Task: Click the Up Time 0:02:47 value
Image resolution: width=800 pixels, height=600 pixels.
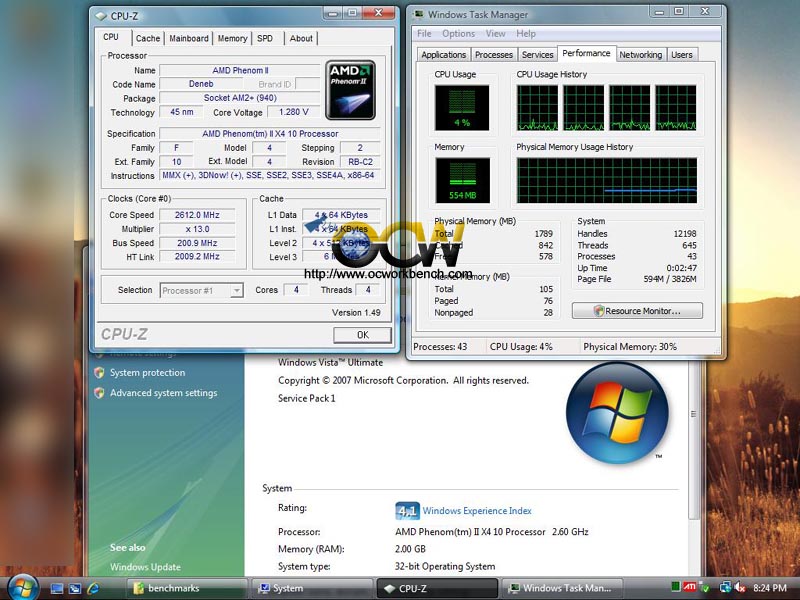Action: click(682, 268)
